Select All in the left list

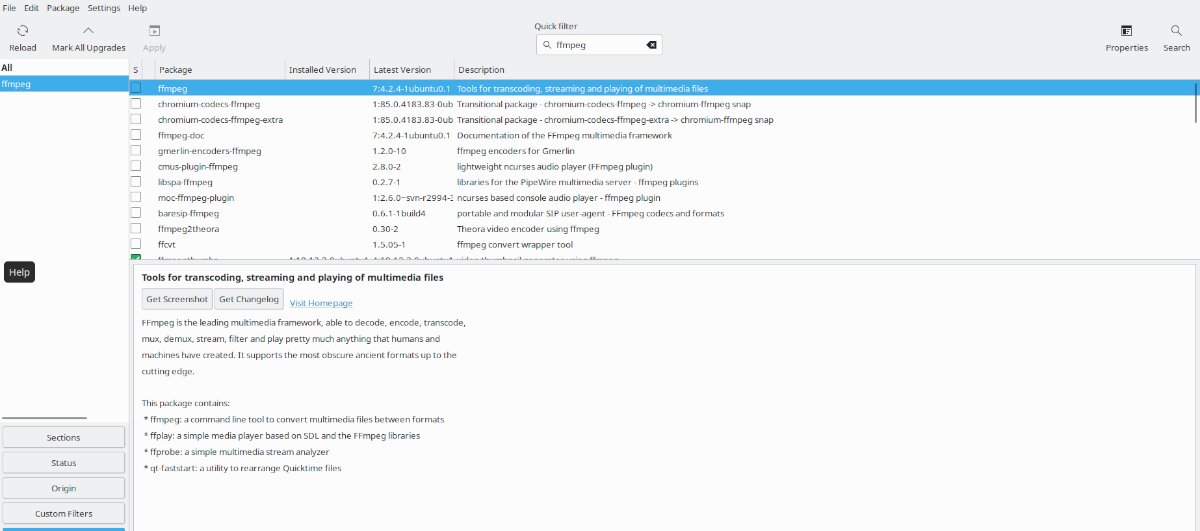(x=64, y=68)
